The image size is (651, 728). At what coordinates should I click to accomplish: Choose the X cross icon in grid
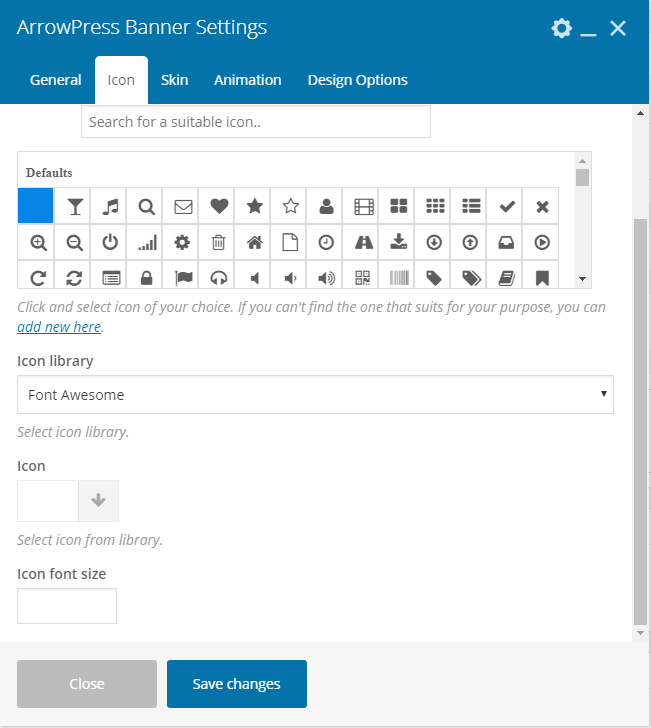coord(542,206)
